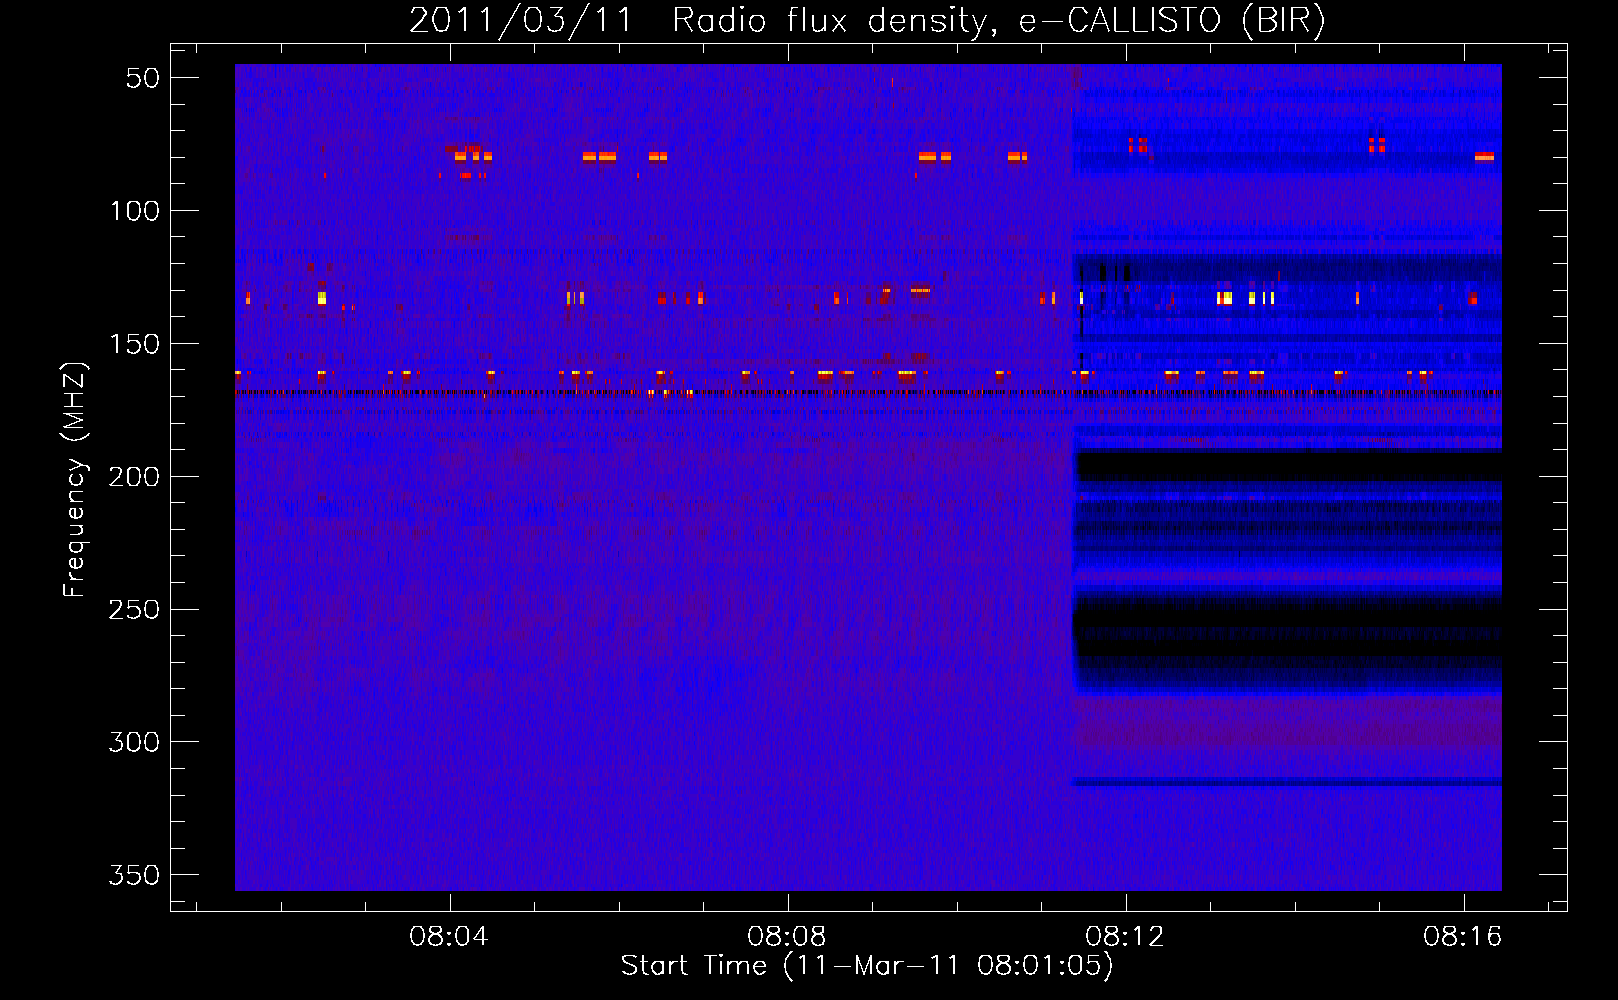Viewport: 1618px width, 1000px height.
Task: Click the 'Start Time (11-Mar-11 08:01:05)' label
Action: click(867, 966)
